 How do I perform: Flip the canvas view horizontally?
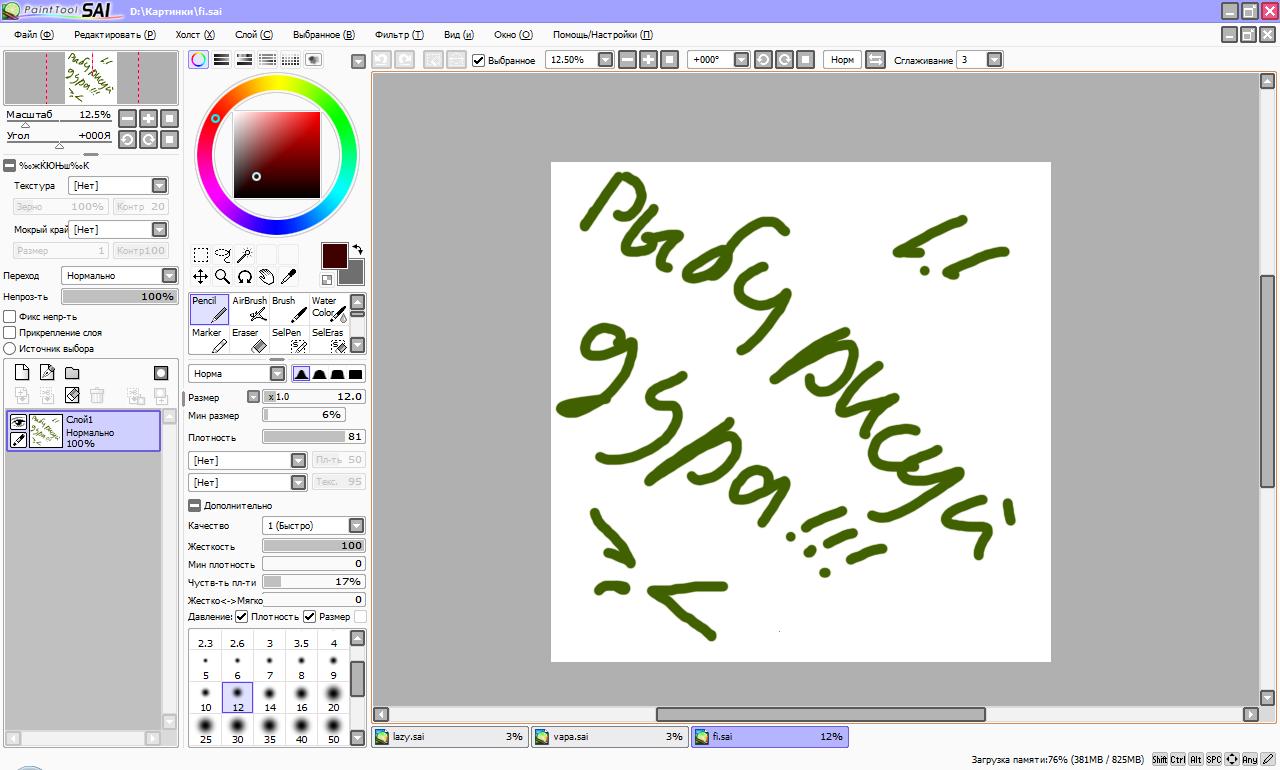click(875, 60)
